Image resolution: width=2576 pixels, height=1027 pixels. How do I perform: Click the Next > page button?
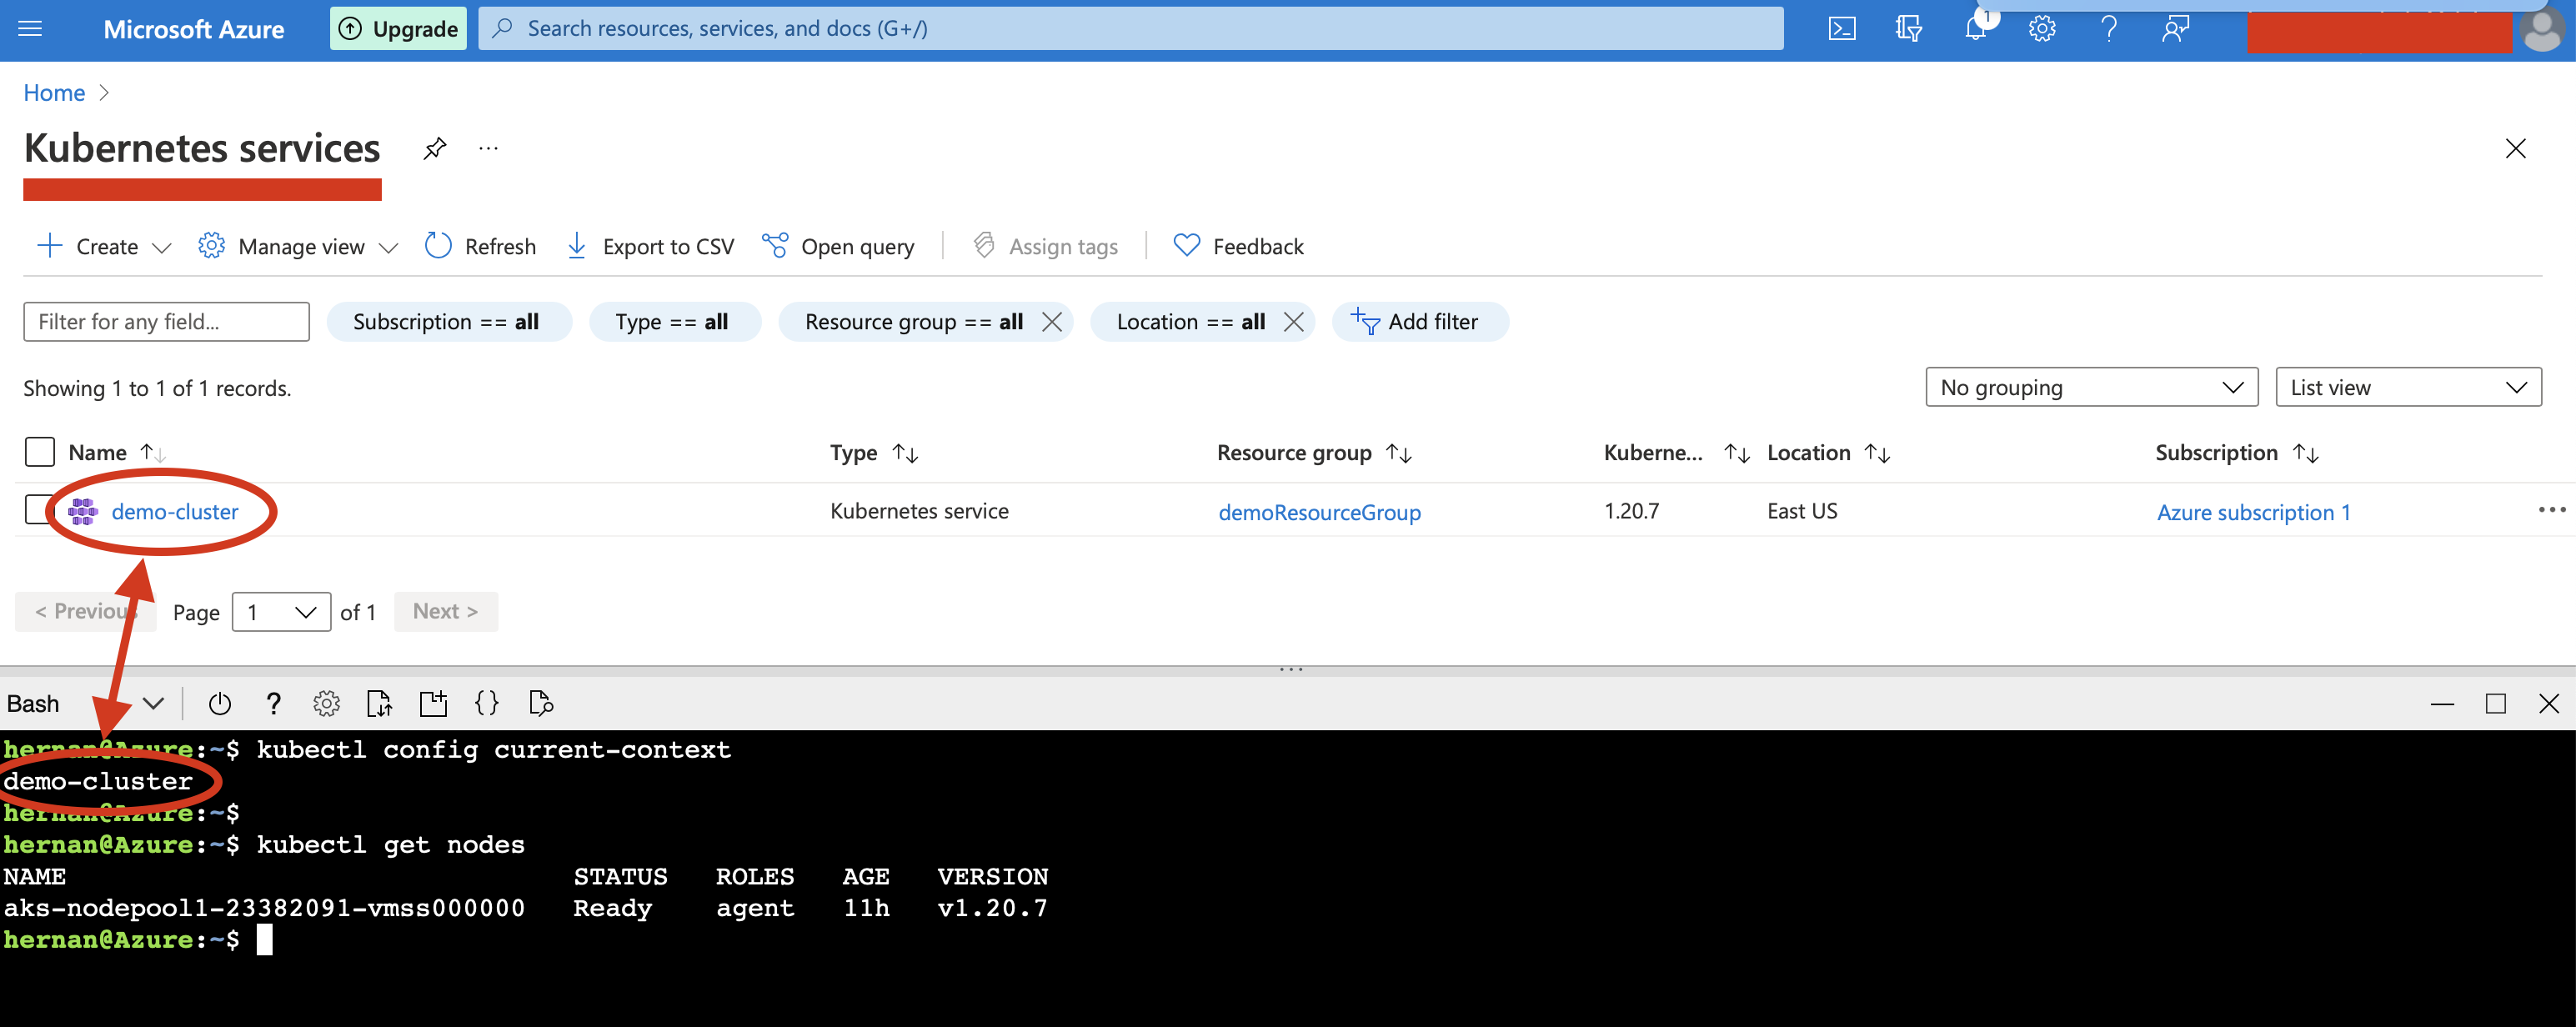pyautogui.click(x=445, y=611)
